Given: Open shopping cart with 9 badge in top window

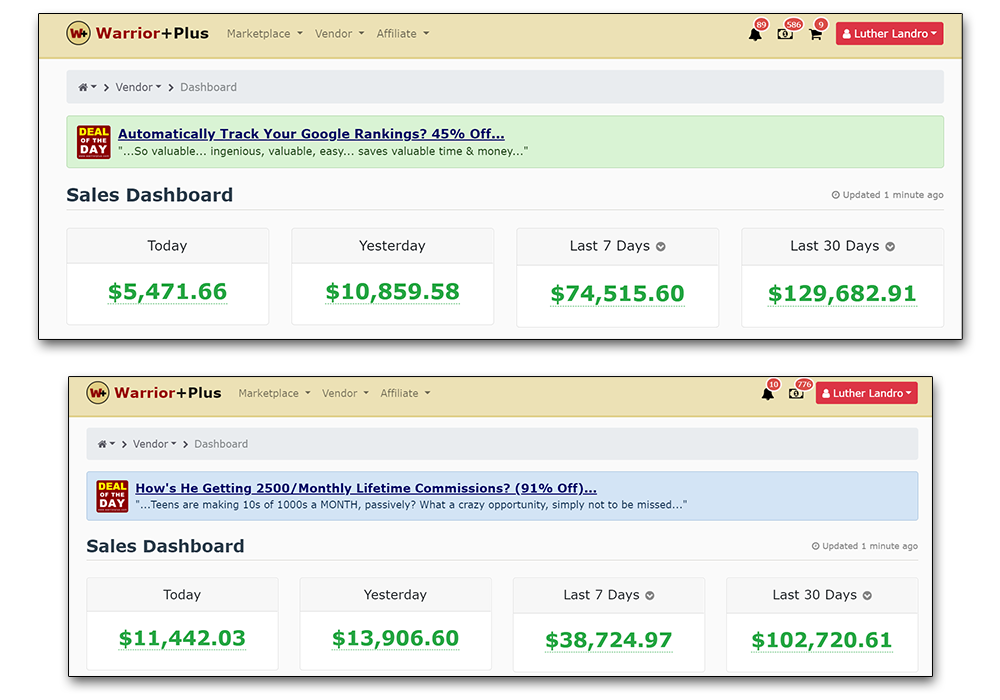Looking at the screenshot, I should [x=815, y=34].
